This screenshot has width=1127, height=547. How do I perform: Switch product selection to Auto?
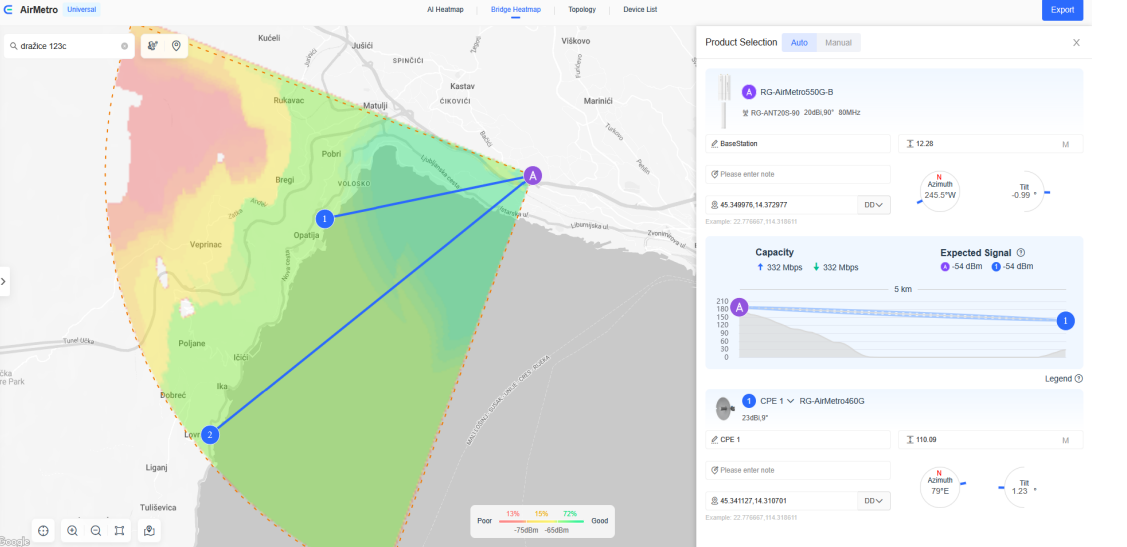799,42
